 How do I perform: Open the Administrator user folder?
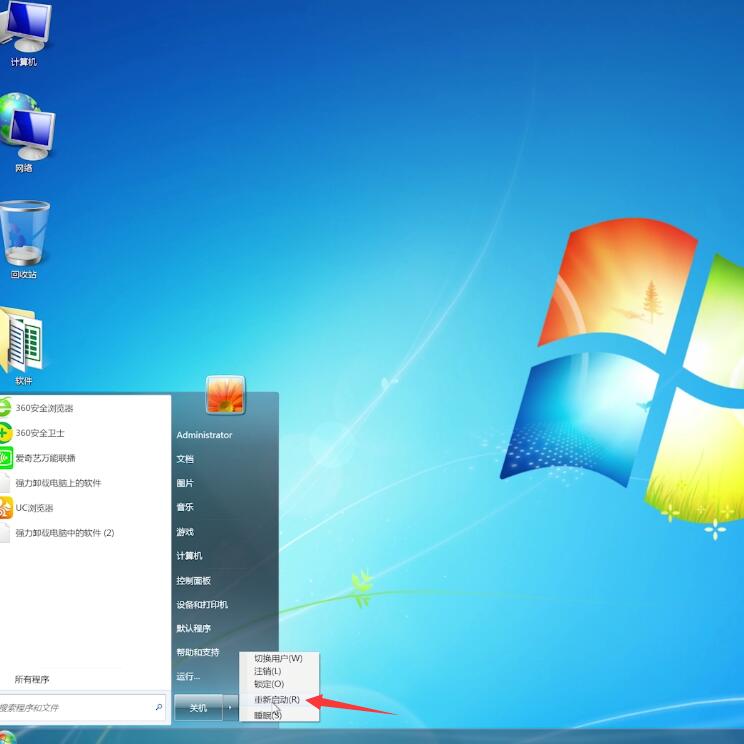point(204,435)
